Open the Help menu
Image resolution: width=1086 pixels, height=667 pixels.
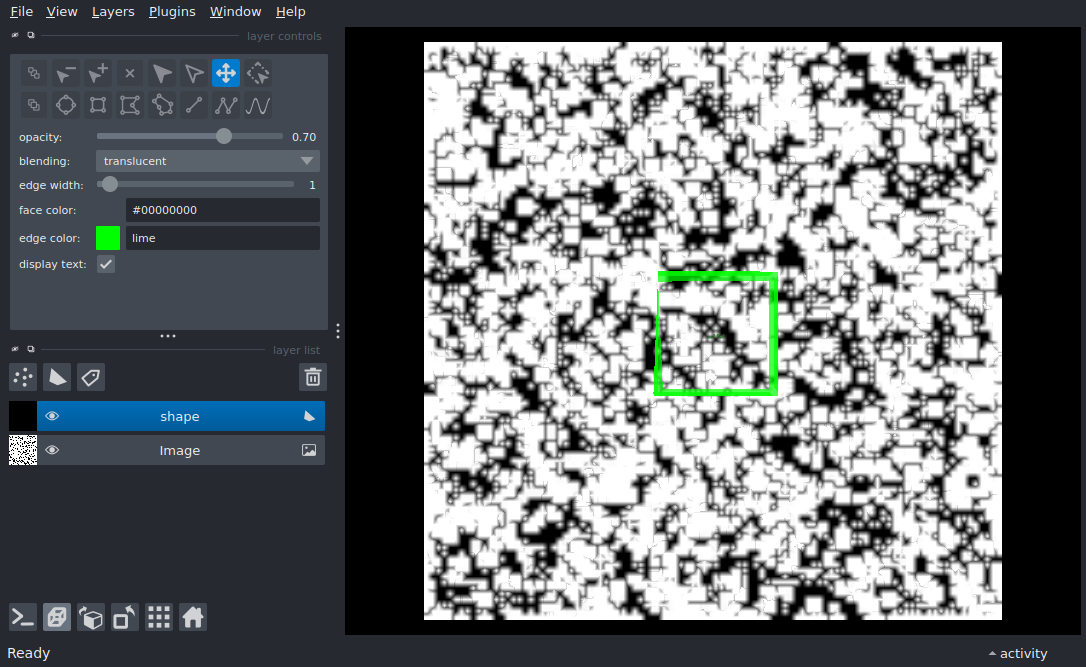point(290,12)
